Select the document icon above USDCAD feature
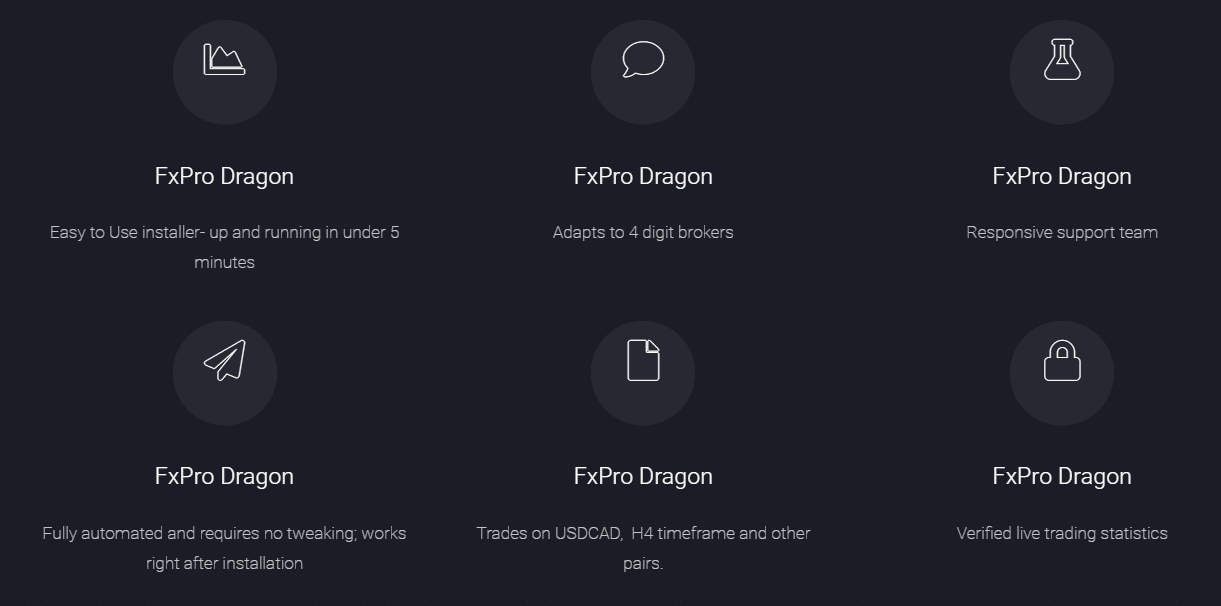Screen dimensions: 1221x606 [643, 372]
